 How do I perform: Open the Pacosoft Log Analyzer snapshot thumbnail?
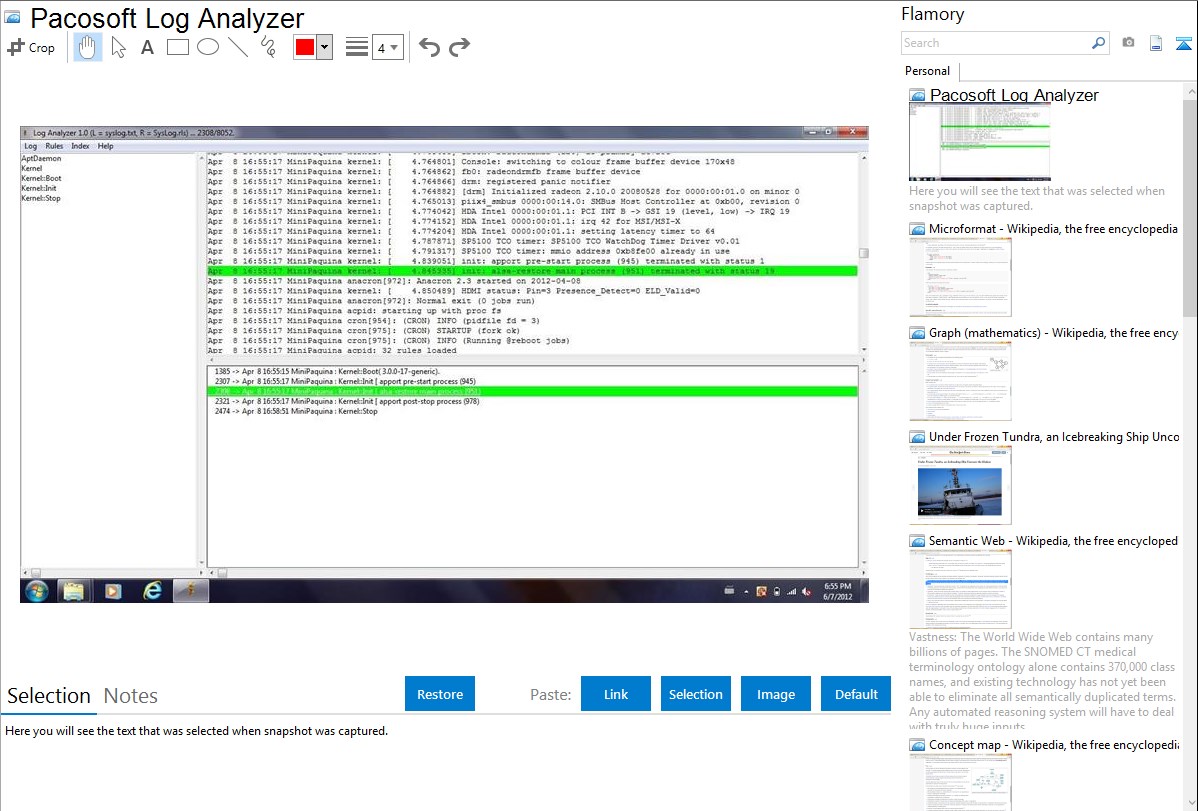(979, 142)
